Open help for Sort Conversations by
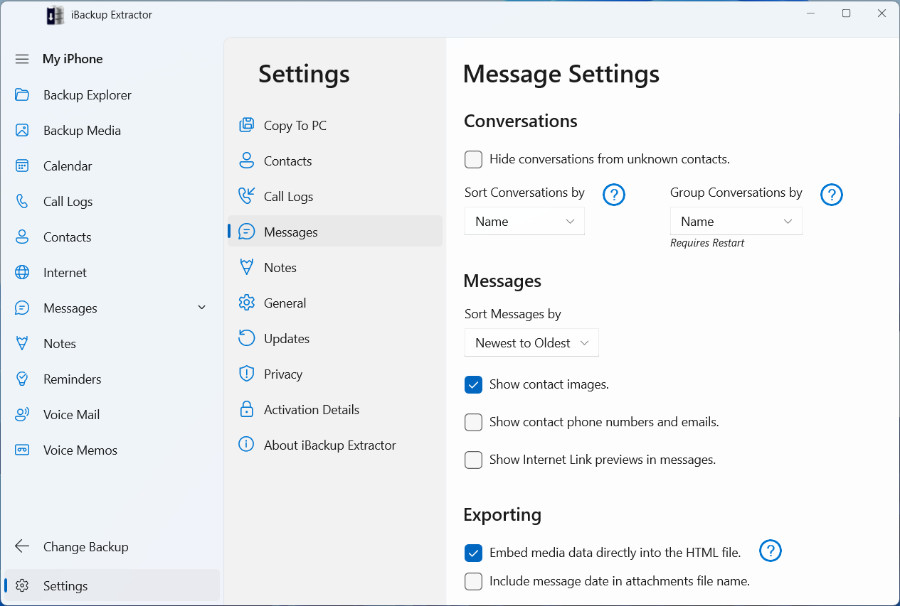The height and width of the screenshot is (606, 900). pyautogui.click(x=614, y=195)
